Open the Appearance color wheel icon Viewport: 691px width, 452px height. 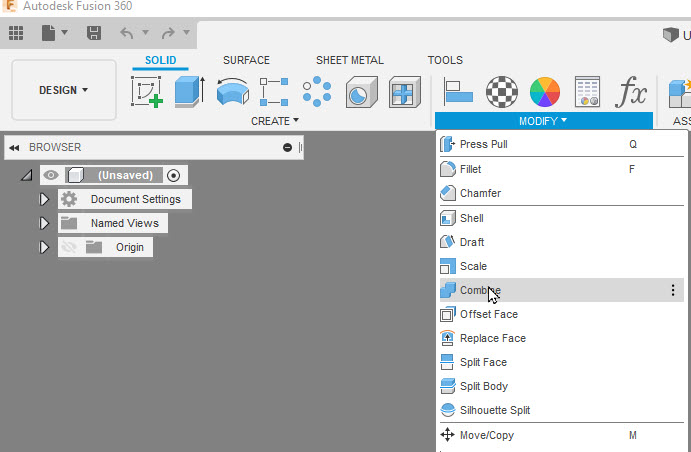point(545,92)
